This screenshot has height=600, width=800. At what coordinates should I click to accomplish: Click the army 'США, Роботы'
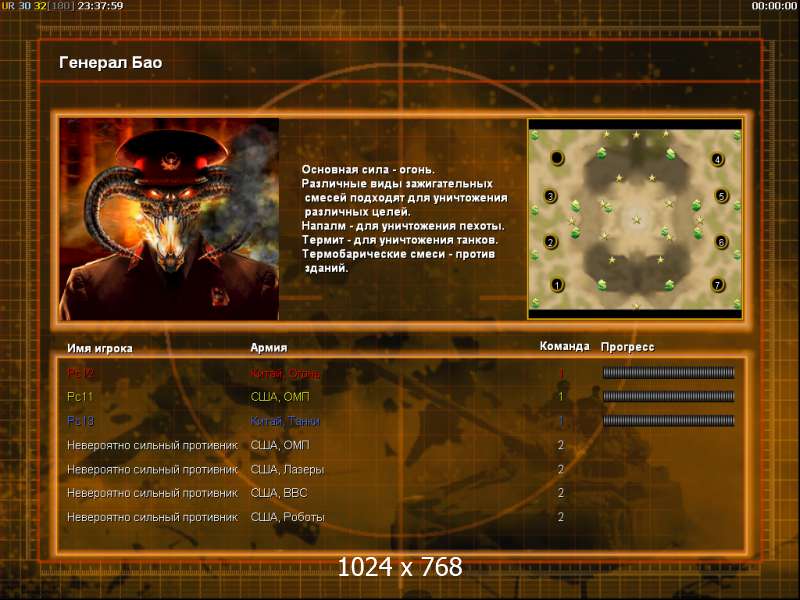(287, 517)
